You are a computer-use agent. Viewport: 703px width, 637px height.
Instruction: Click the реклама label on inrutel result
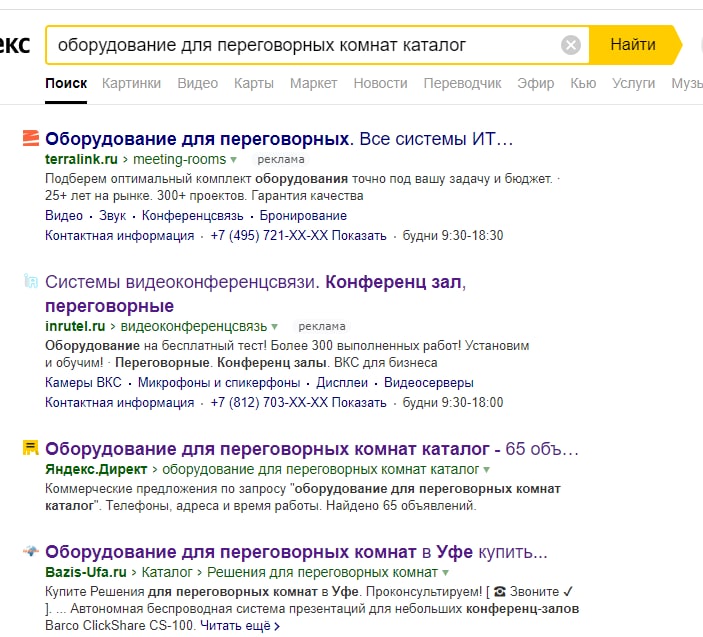pyautogui.click(x=322, y=326)
